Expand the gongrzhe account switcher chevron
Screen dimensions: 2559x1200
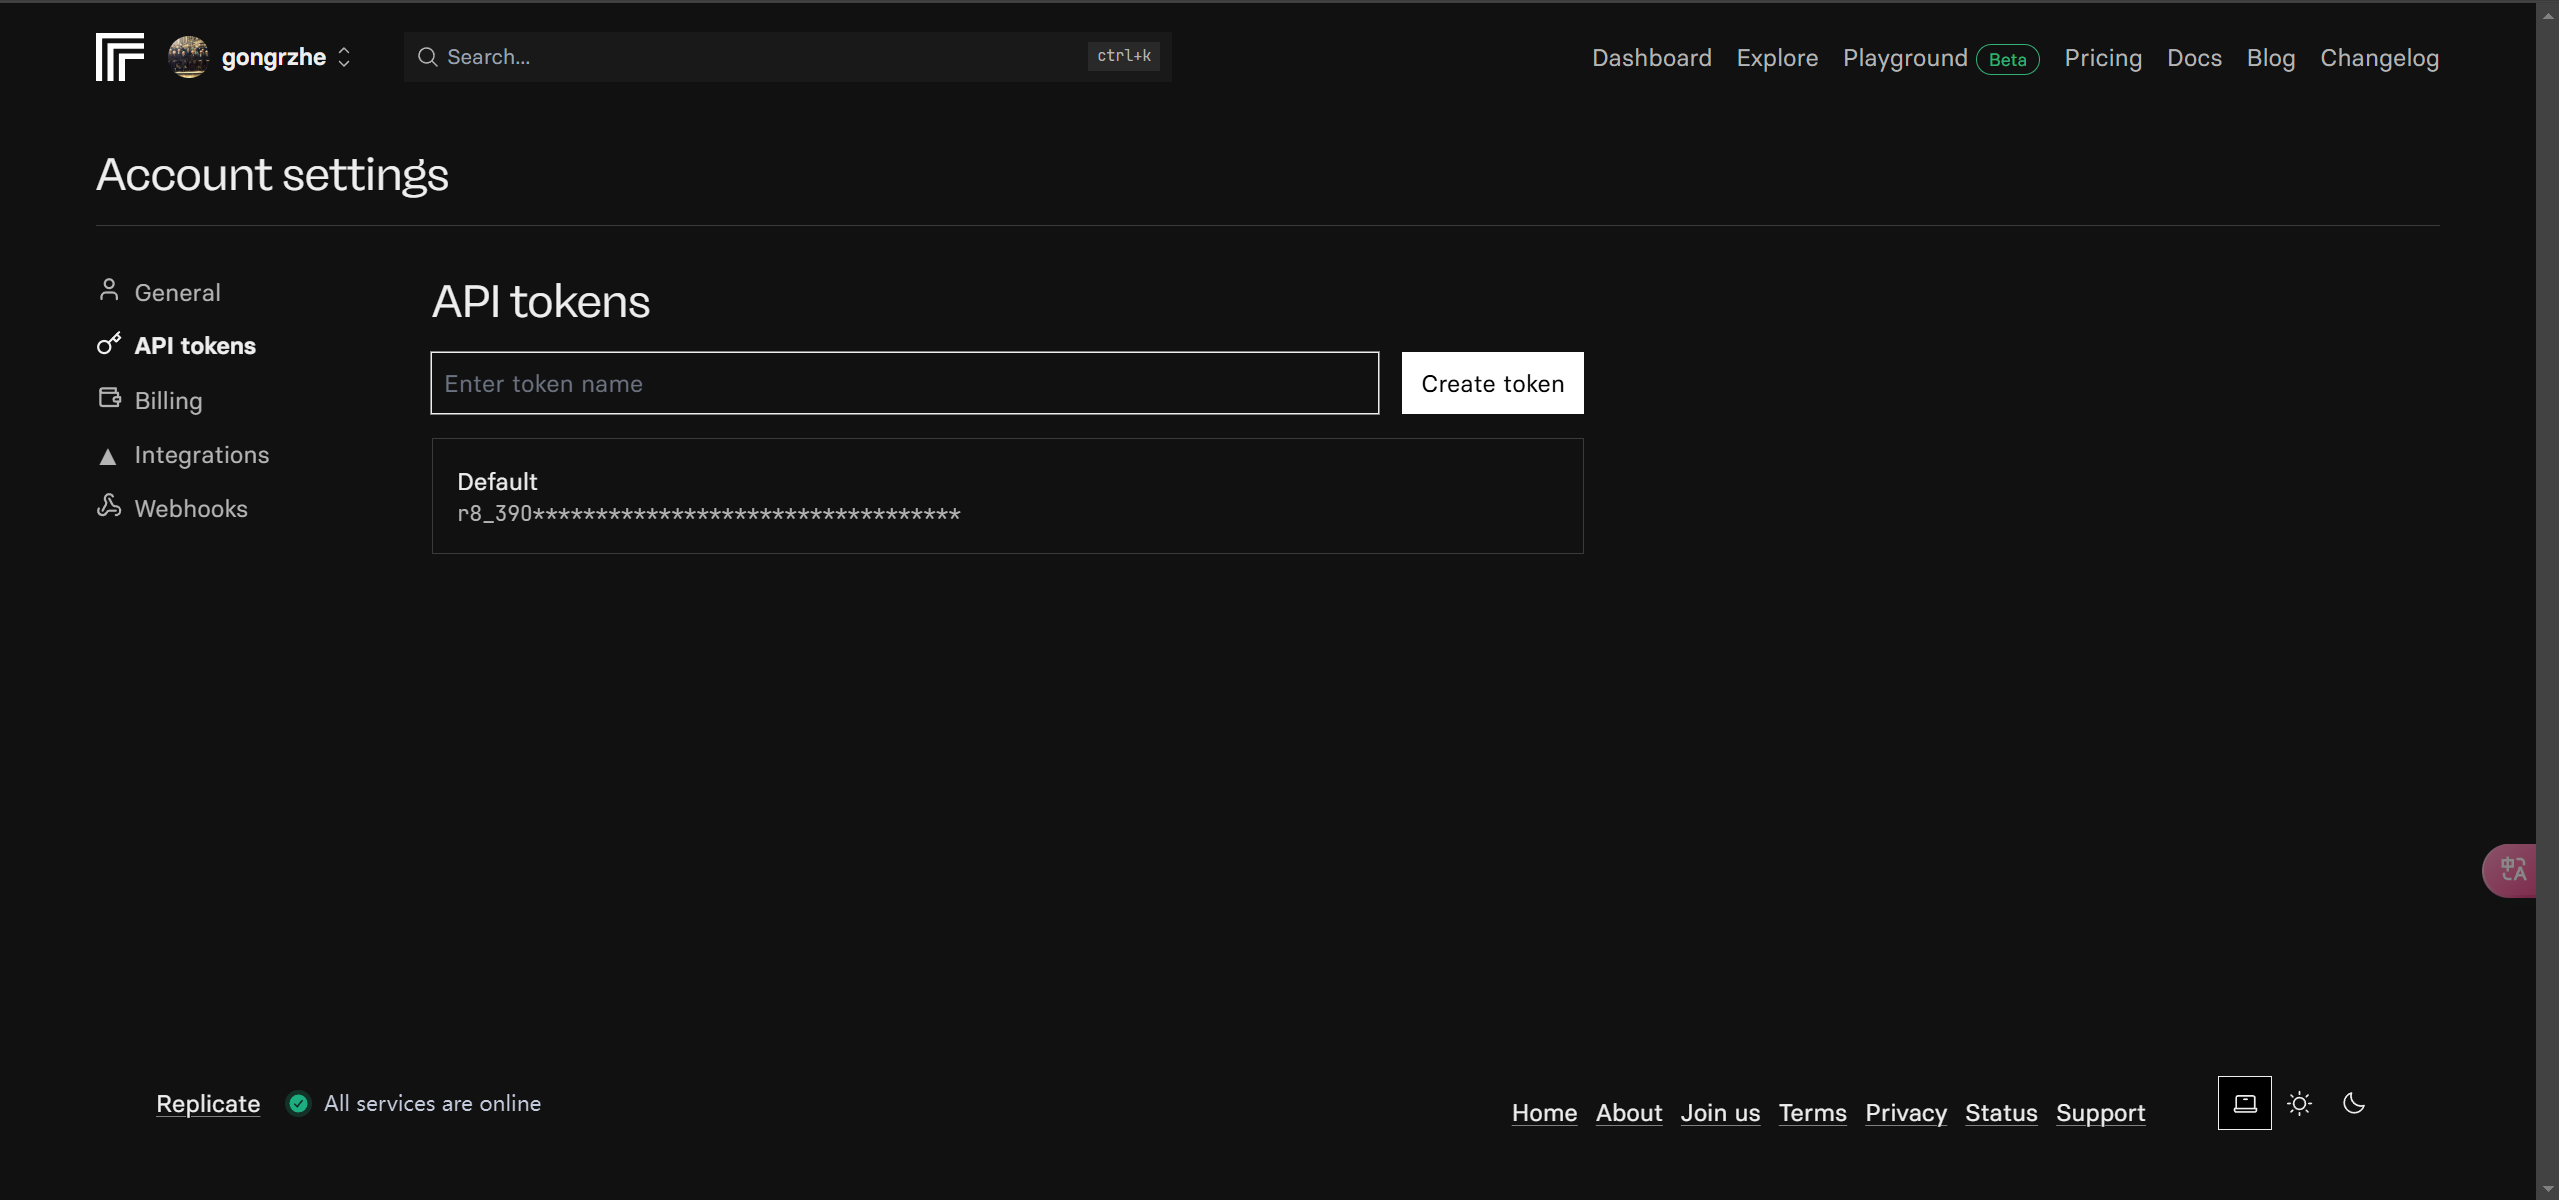[x=344, y=57]
